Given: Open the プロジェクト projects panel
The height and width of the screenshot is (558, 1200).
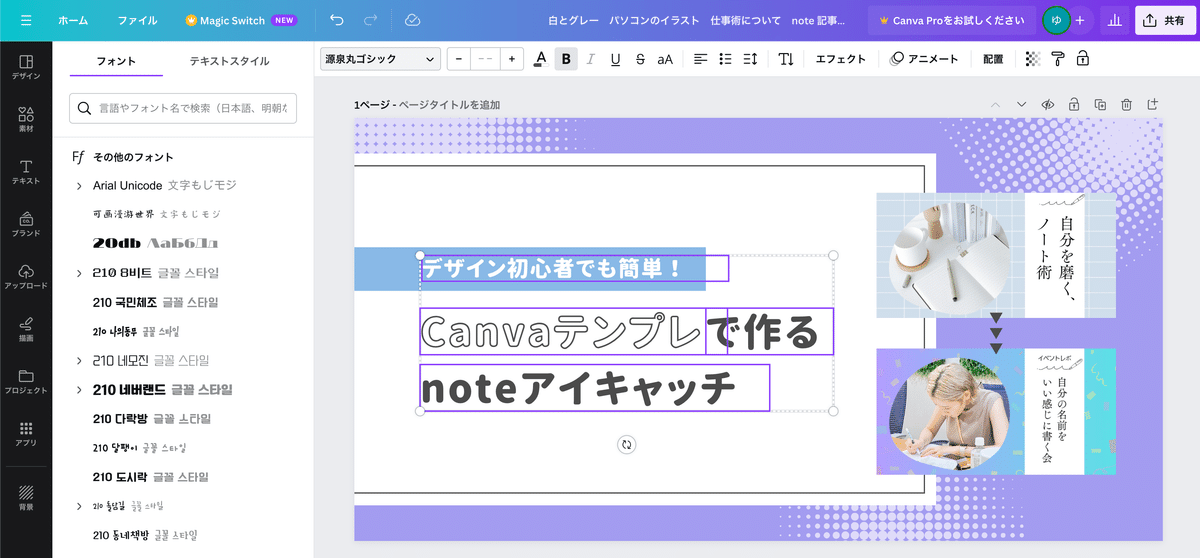Looking at the screenshot, I should 26,381.
